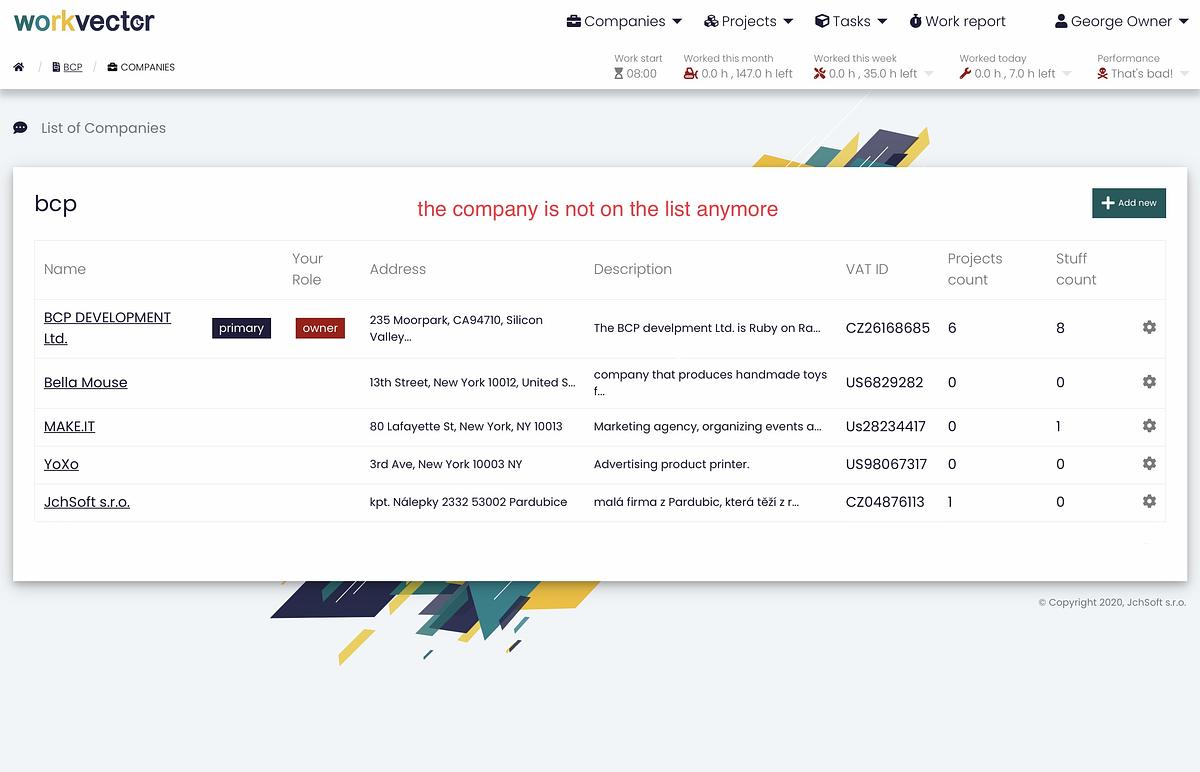Viewport: 1200px width, 772px height.
Task: Expand the Companies dropdown menu
Action: (624, 21)
